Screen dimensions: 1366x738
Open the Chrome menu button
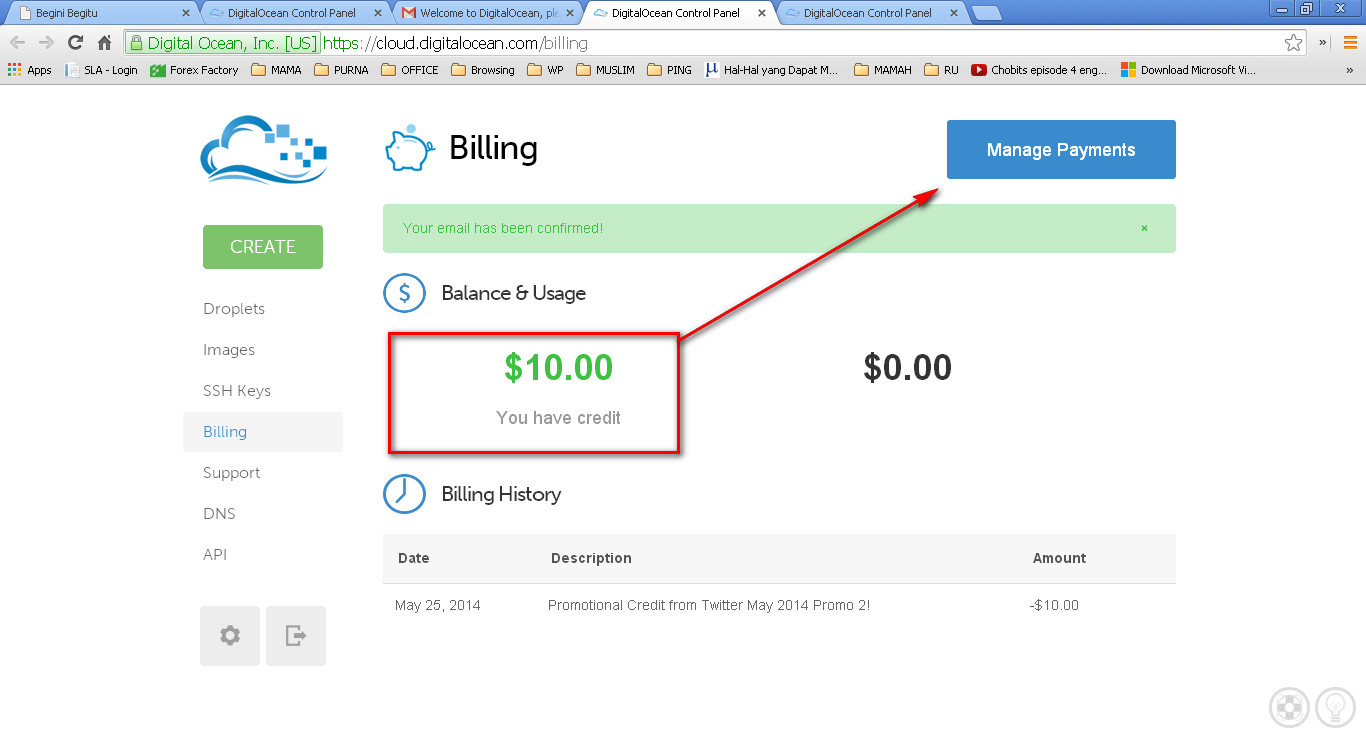point(1350,43)
